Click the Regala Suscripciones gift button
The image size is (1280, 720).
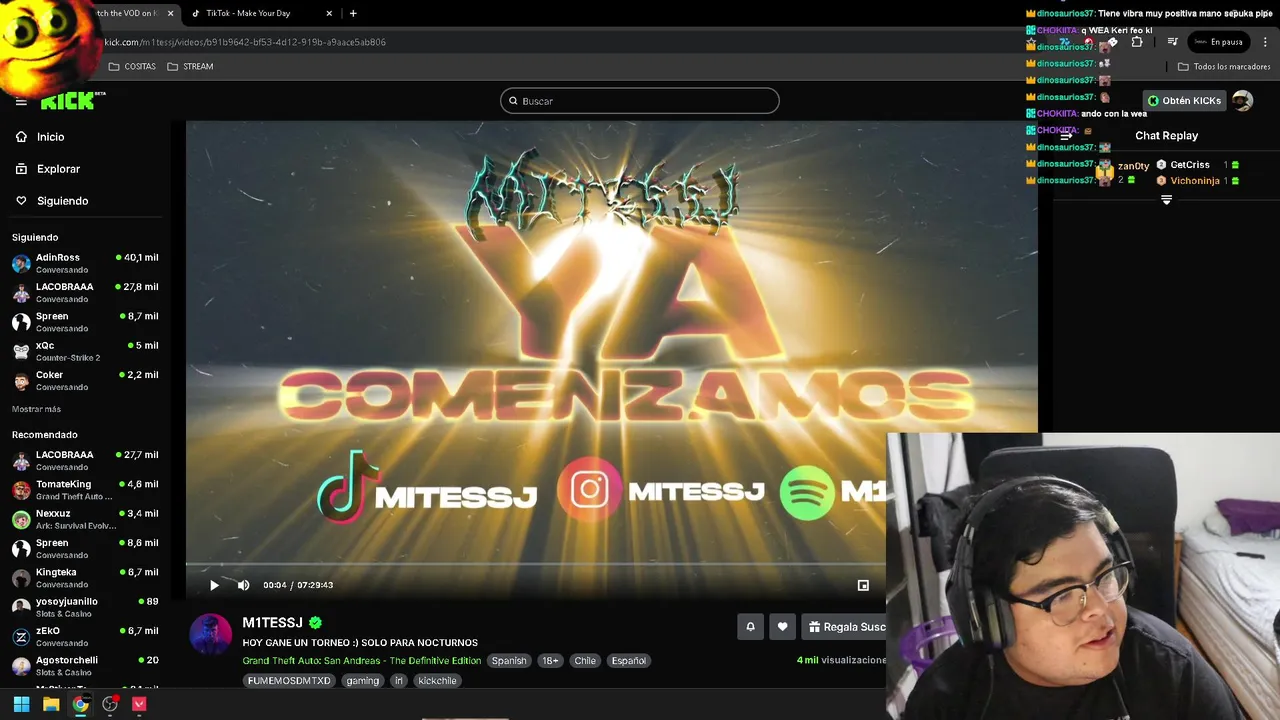pyautogui.click(x=845, y=627)
